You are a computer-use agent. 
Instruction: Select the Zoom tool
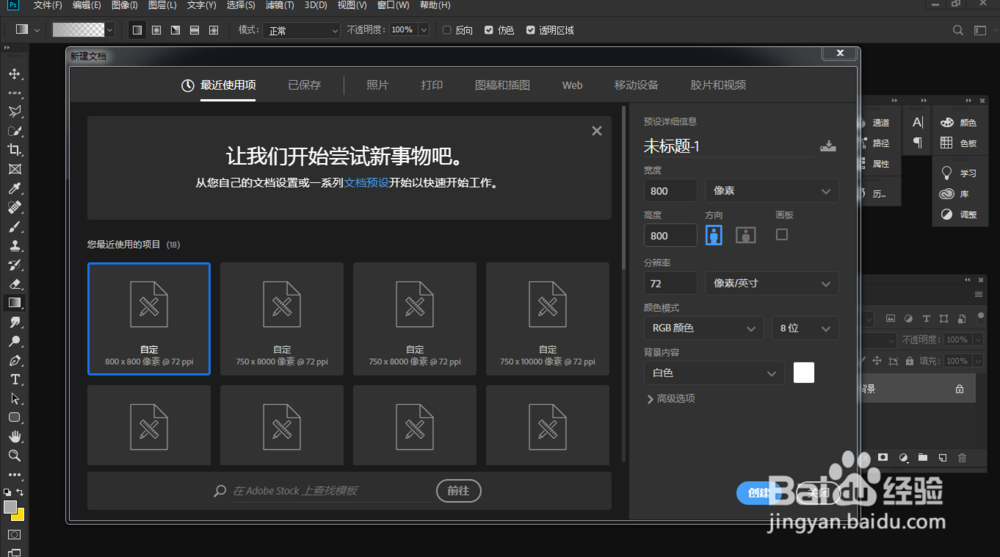[15, 456]
